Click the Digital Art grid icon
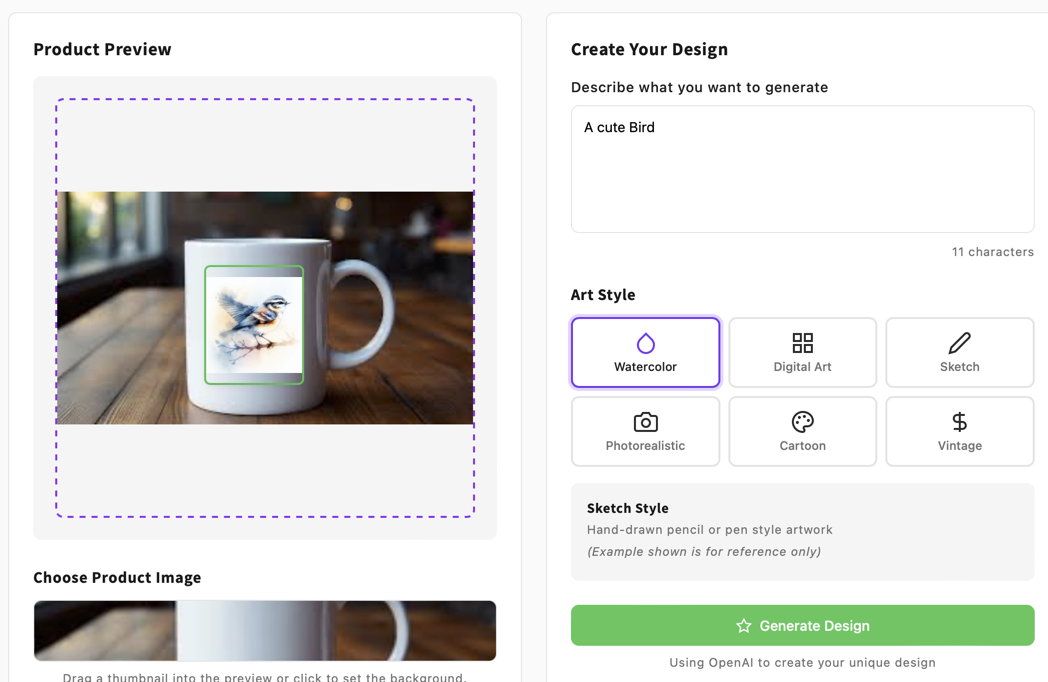This screenshot has width=1048, height=682. pos(802,340)
